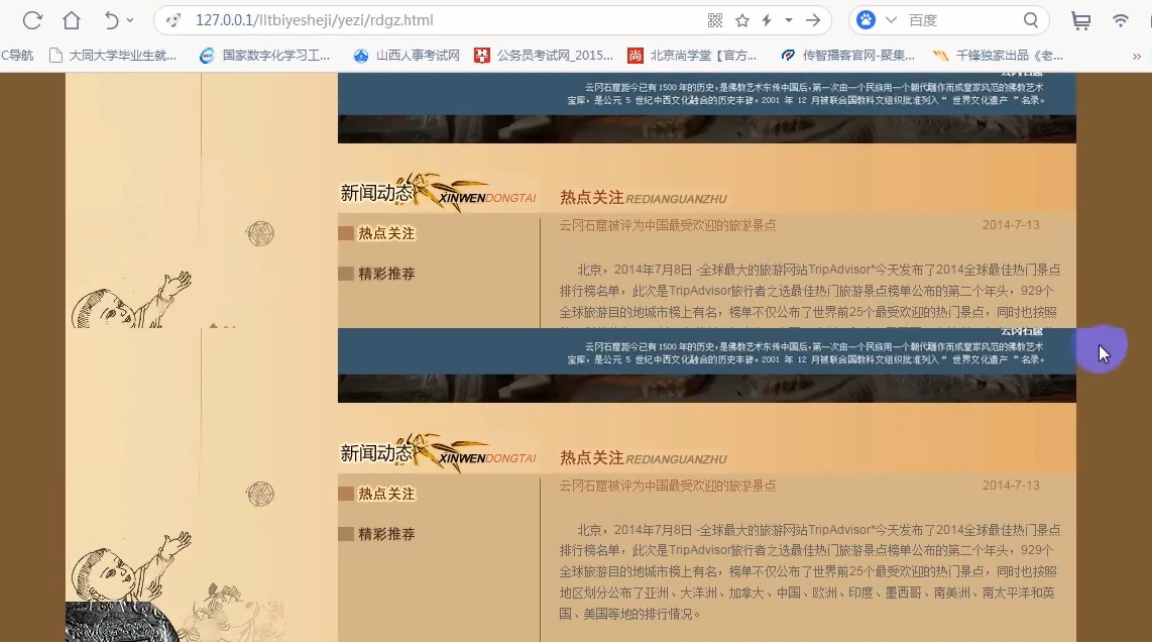Reload the page with the refresh icon
The height and width of the screenshot is (642, 1152).
click(x=32, y=21)
